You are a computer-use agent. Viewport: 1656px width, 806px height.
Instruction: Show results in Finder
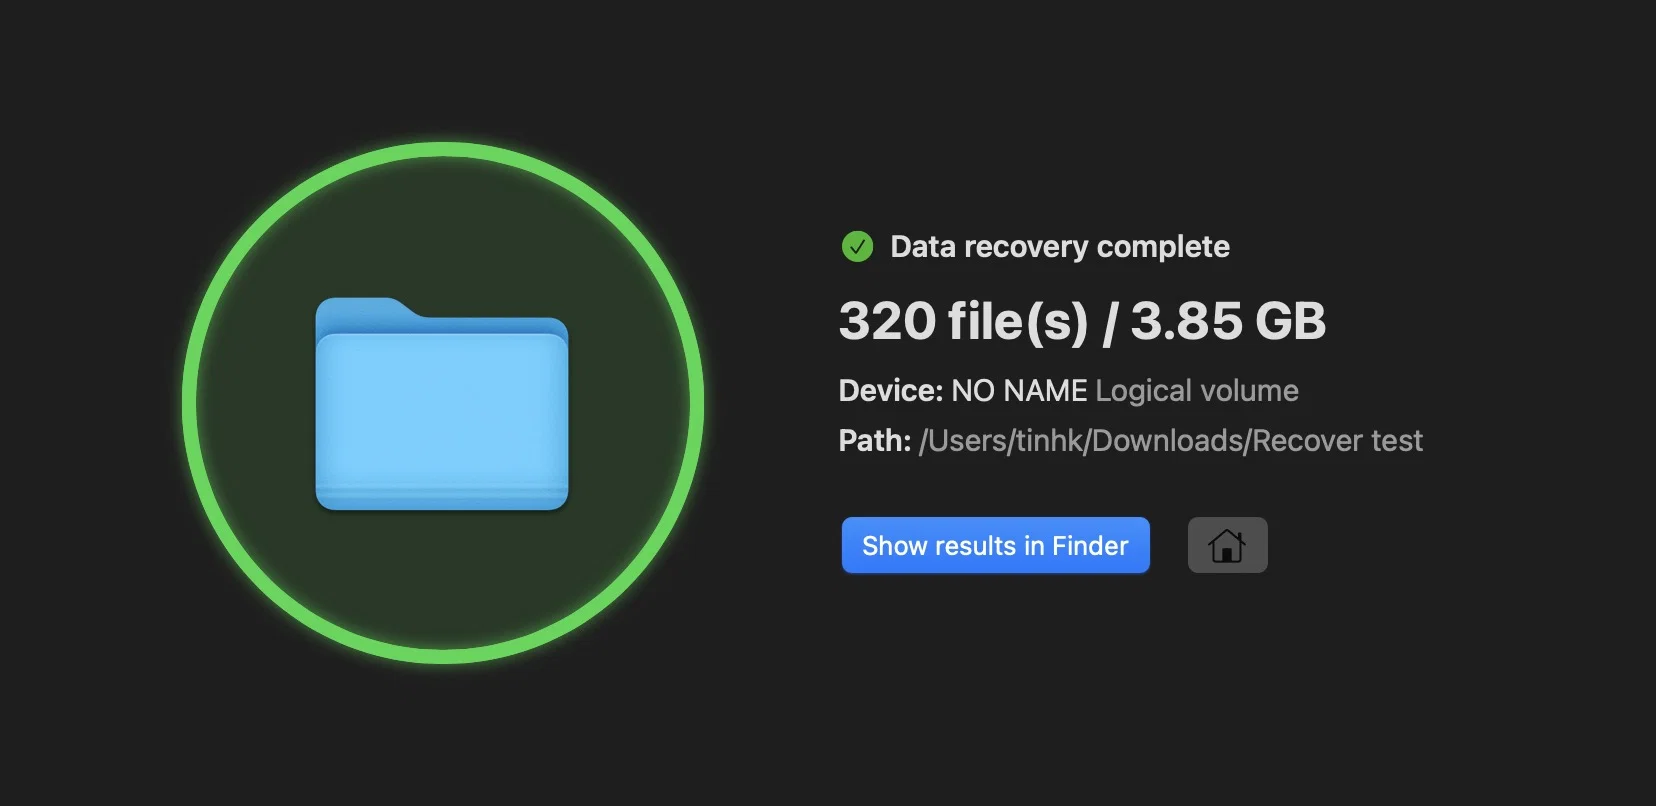click(995, 545)
